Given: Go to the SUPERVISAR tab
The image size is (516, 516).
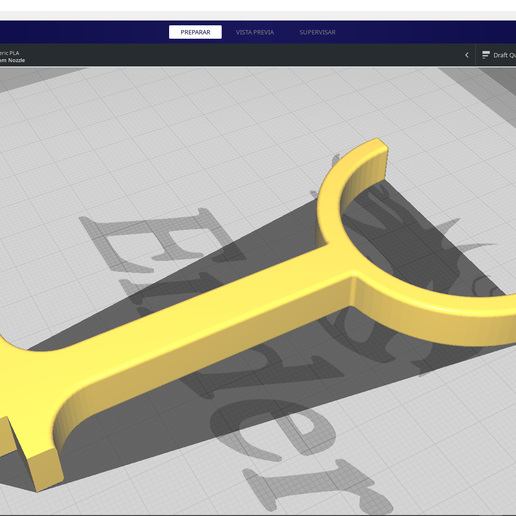Looking at the screenshot, I should click(317, 32).
